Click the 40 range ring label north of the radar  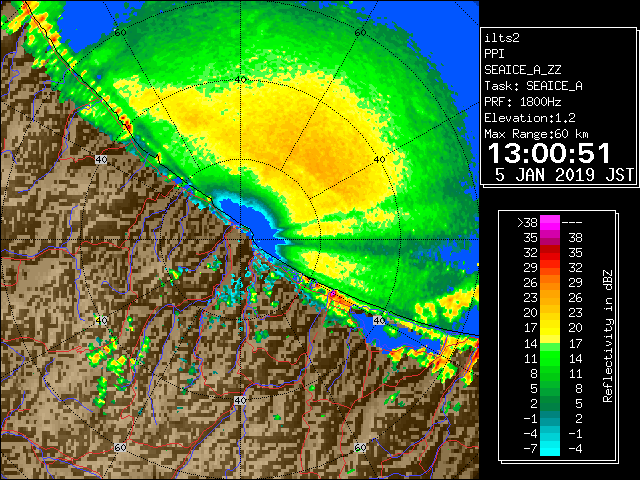[240, 80]
